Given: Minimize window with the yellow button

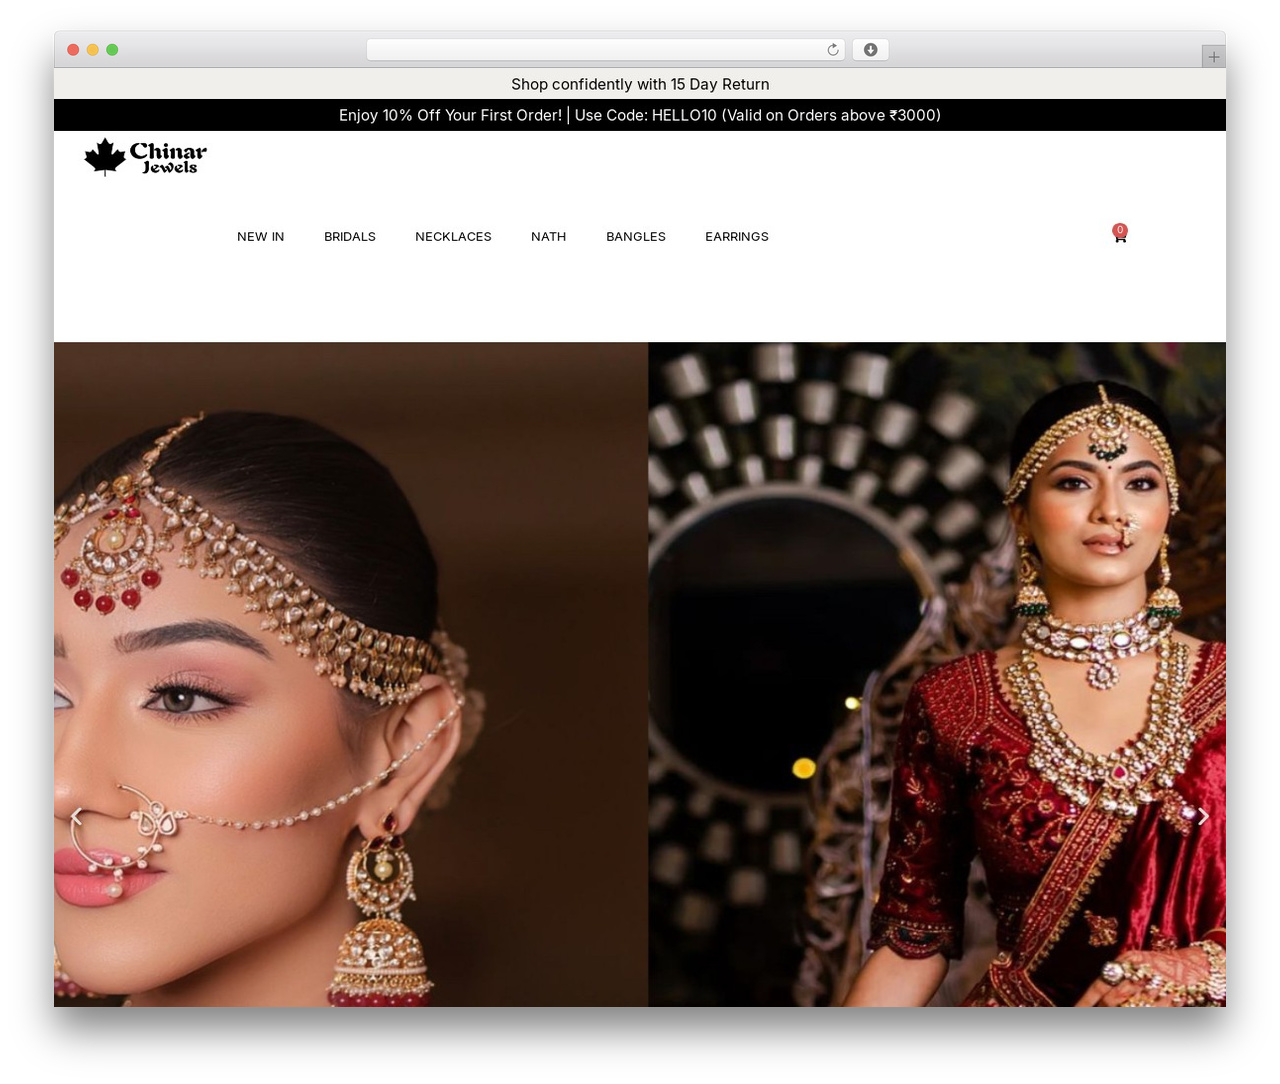Looking at the screenshot, I should (x=93, y=50).
